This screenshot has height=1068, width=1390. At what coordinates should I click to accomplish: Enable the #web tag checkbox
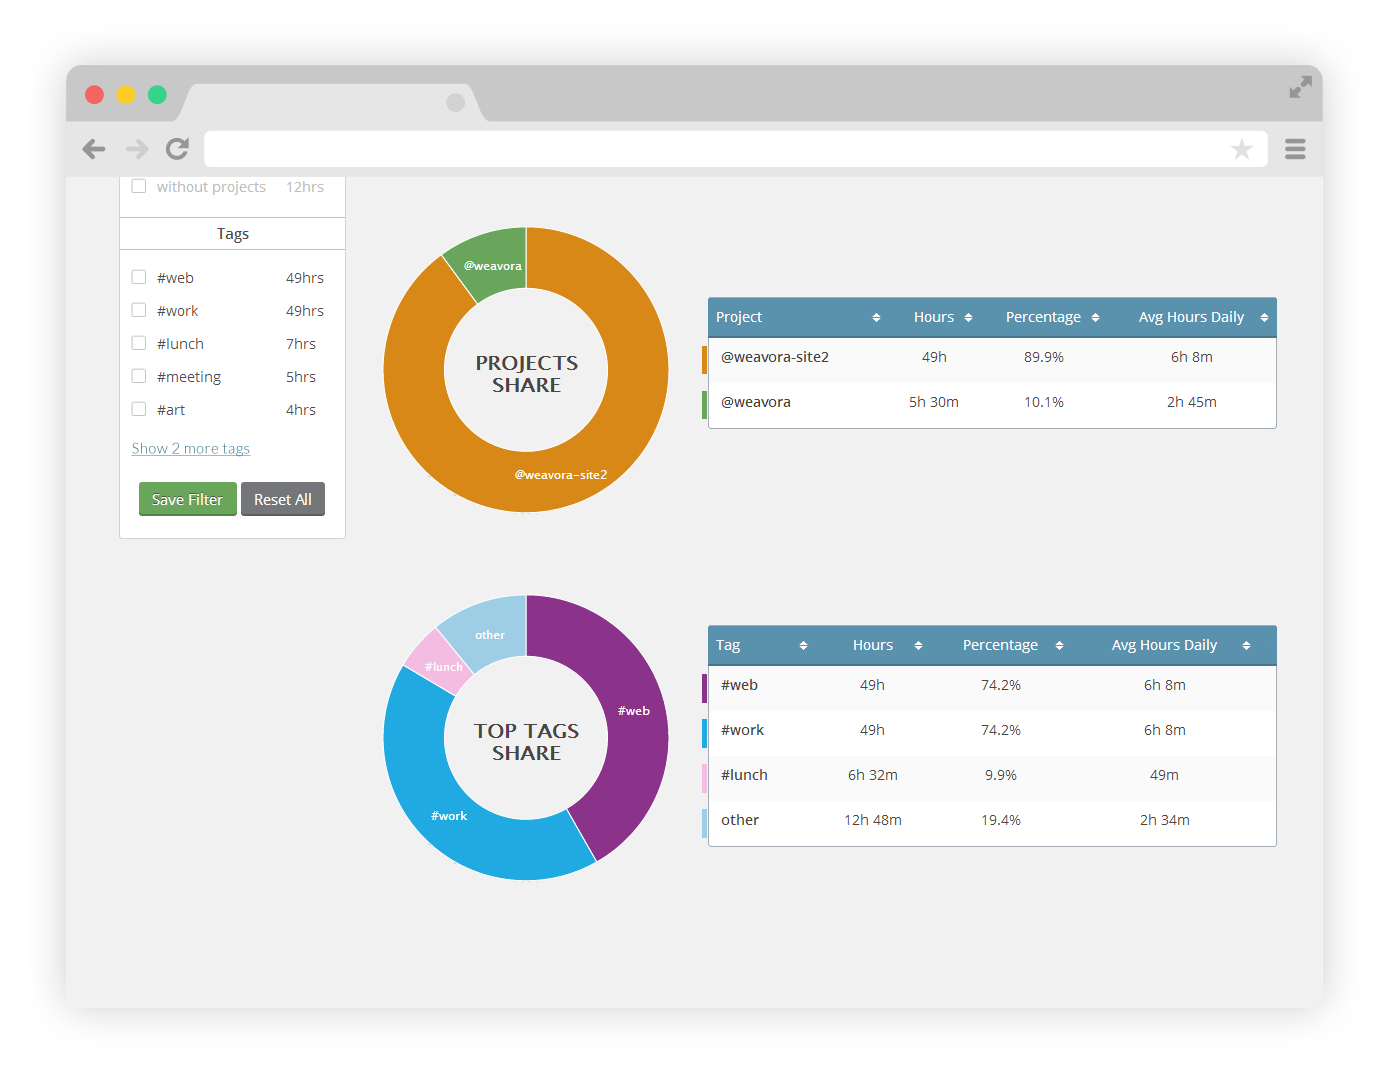click(x=139, y=277)
